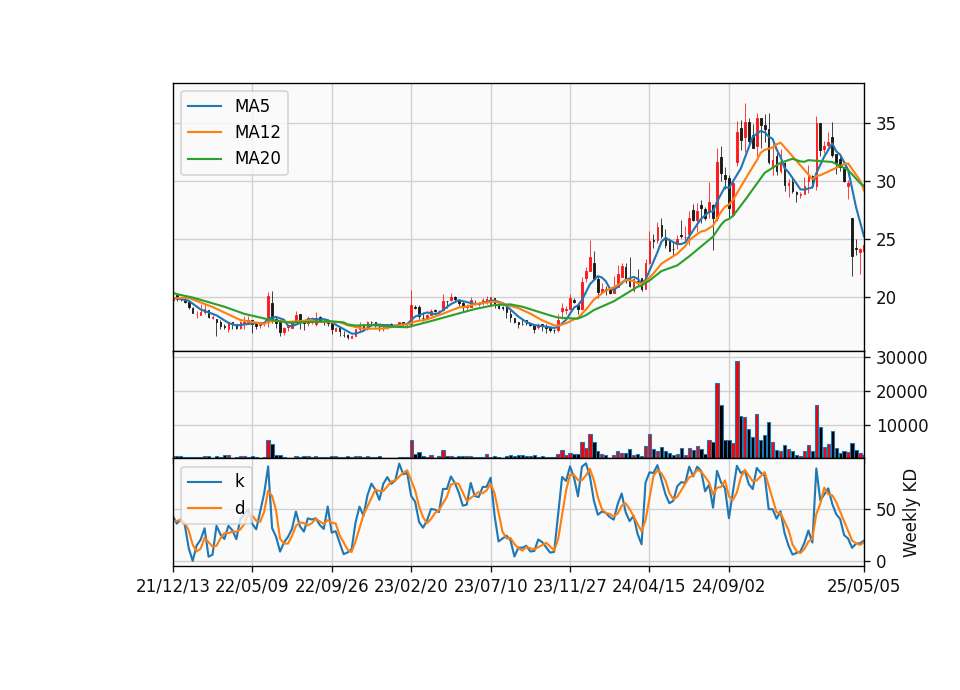Click the 22/09/26 date tick label
The width and height of the screenshot is (960, 690).
(331, 586)
